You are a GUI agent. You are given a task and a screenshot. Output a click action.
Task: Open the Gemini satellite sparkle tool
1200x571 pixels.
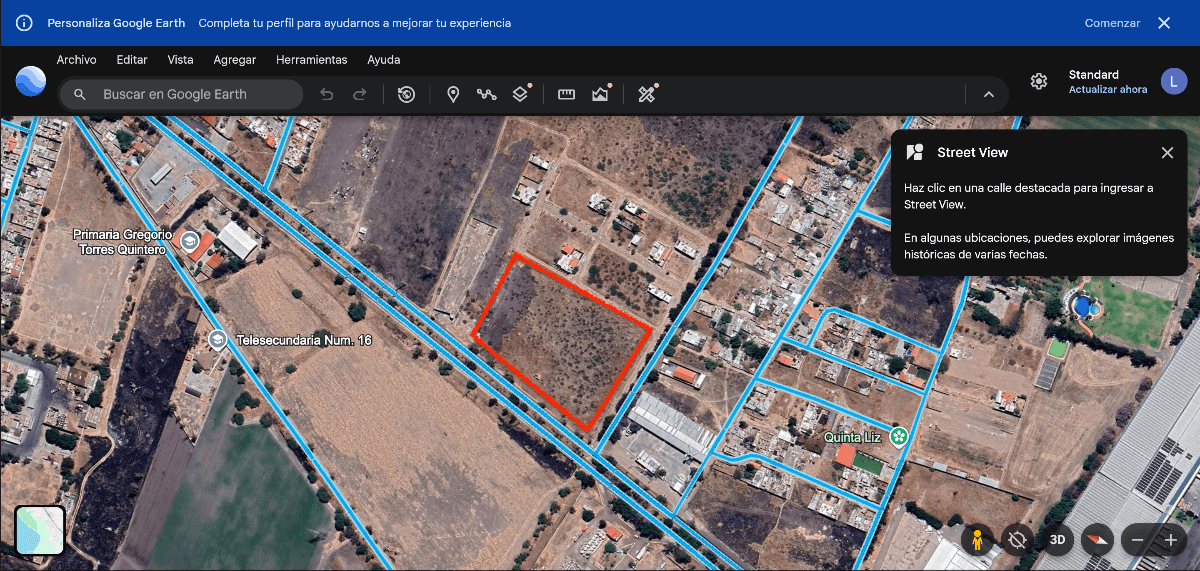tap(647, 94)
